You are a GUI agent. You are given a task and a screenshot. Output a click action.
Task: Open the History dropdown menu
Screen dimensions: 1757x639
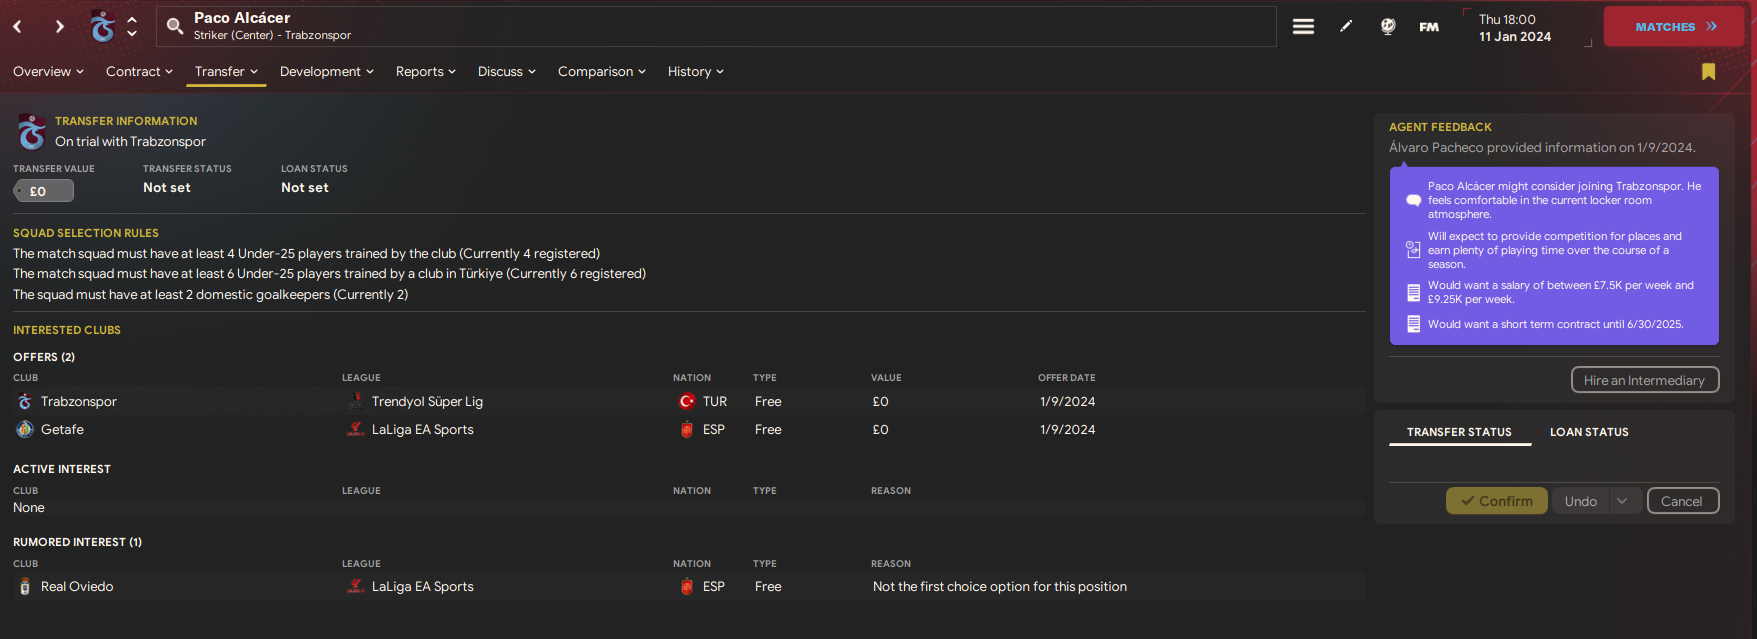[695, 71]
